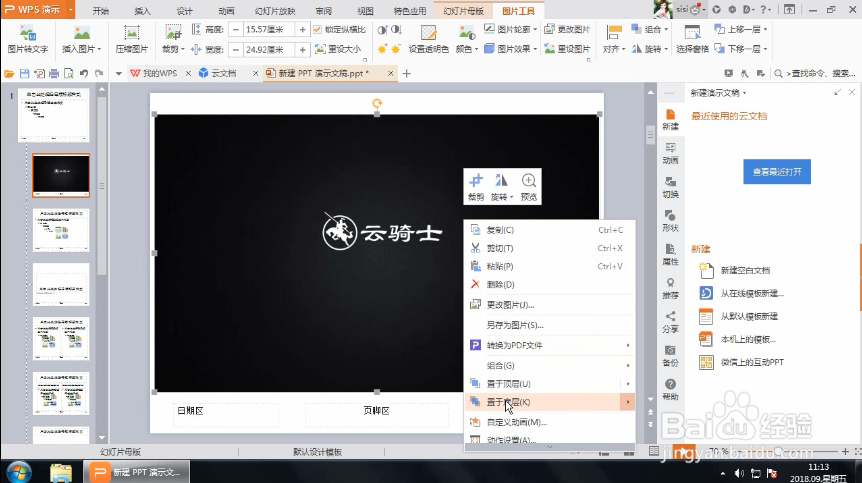Click the height value field 15.57厘米
Viewport: 862px width, 483px height.
[x=269, y=30]
